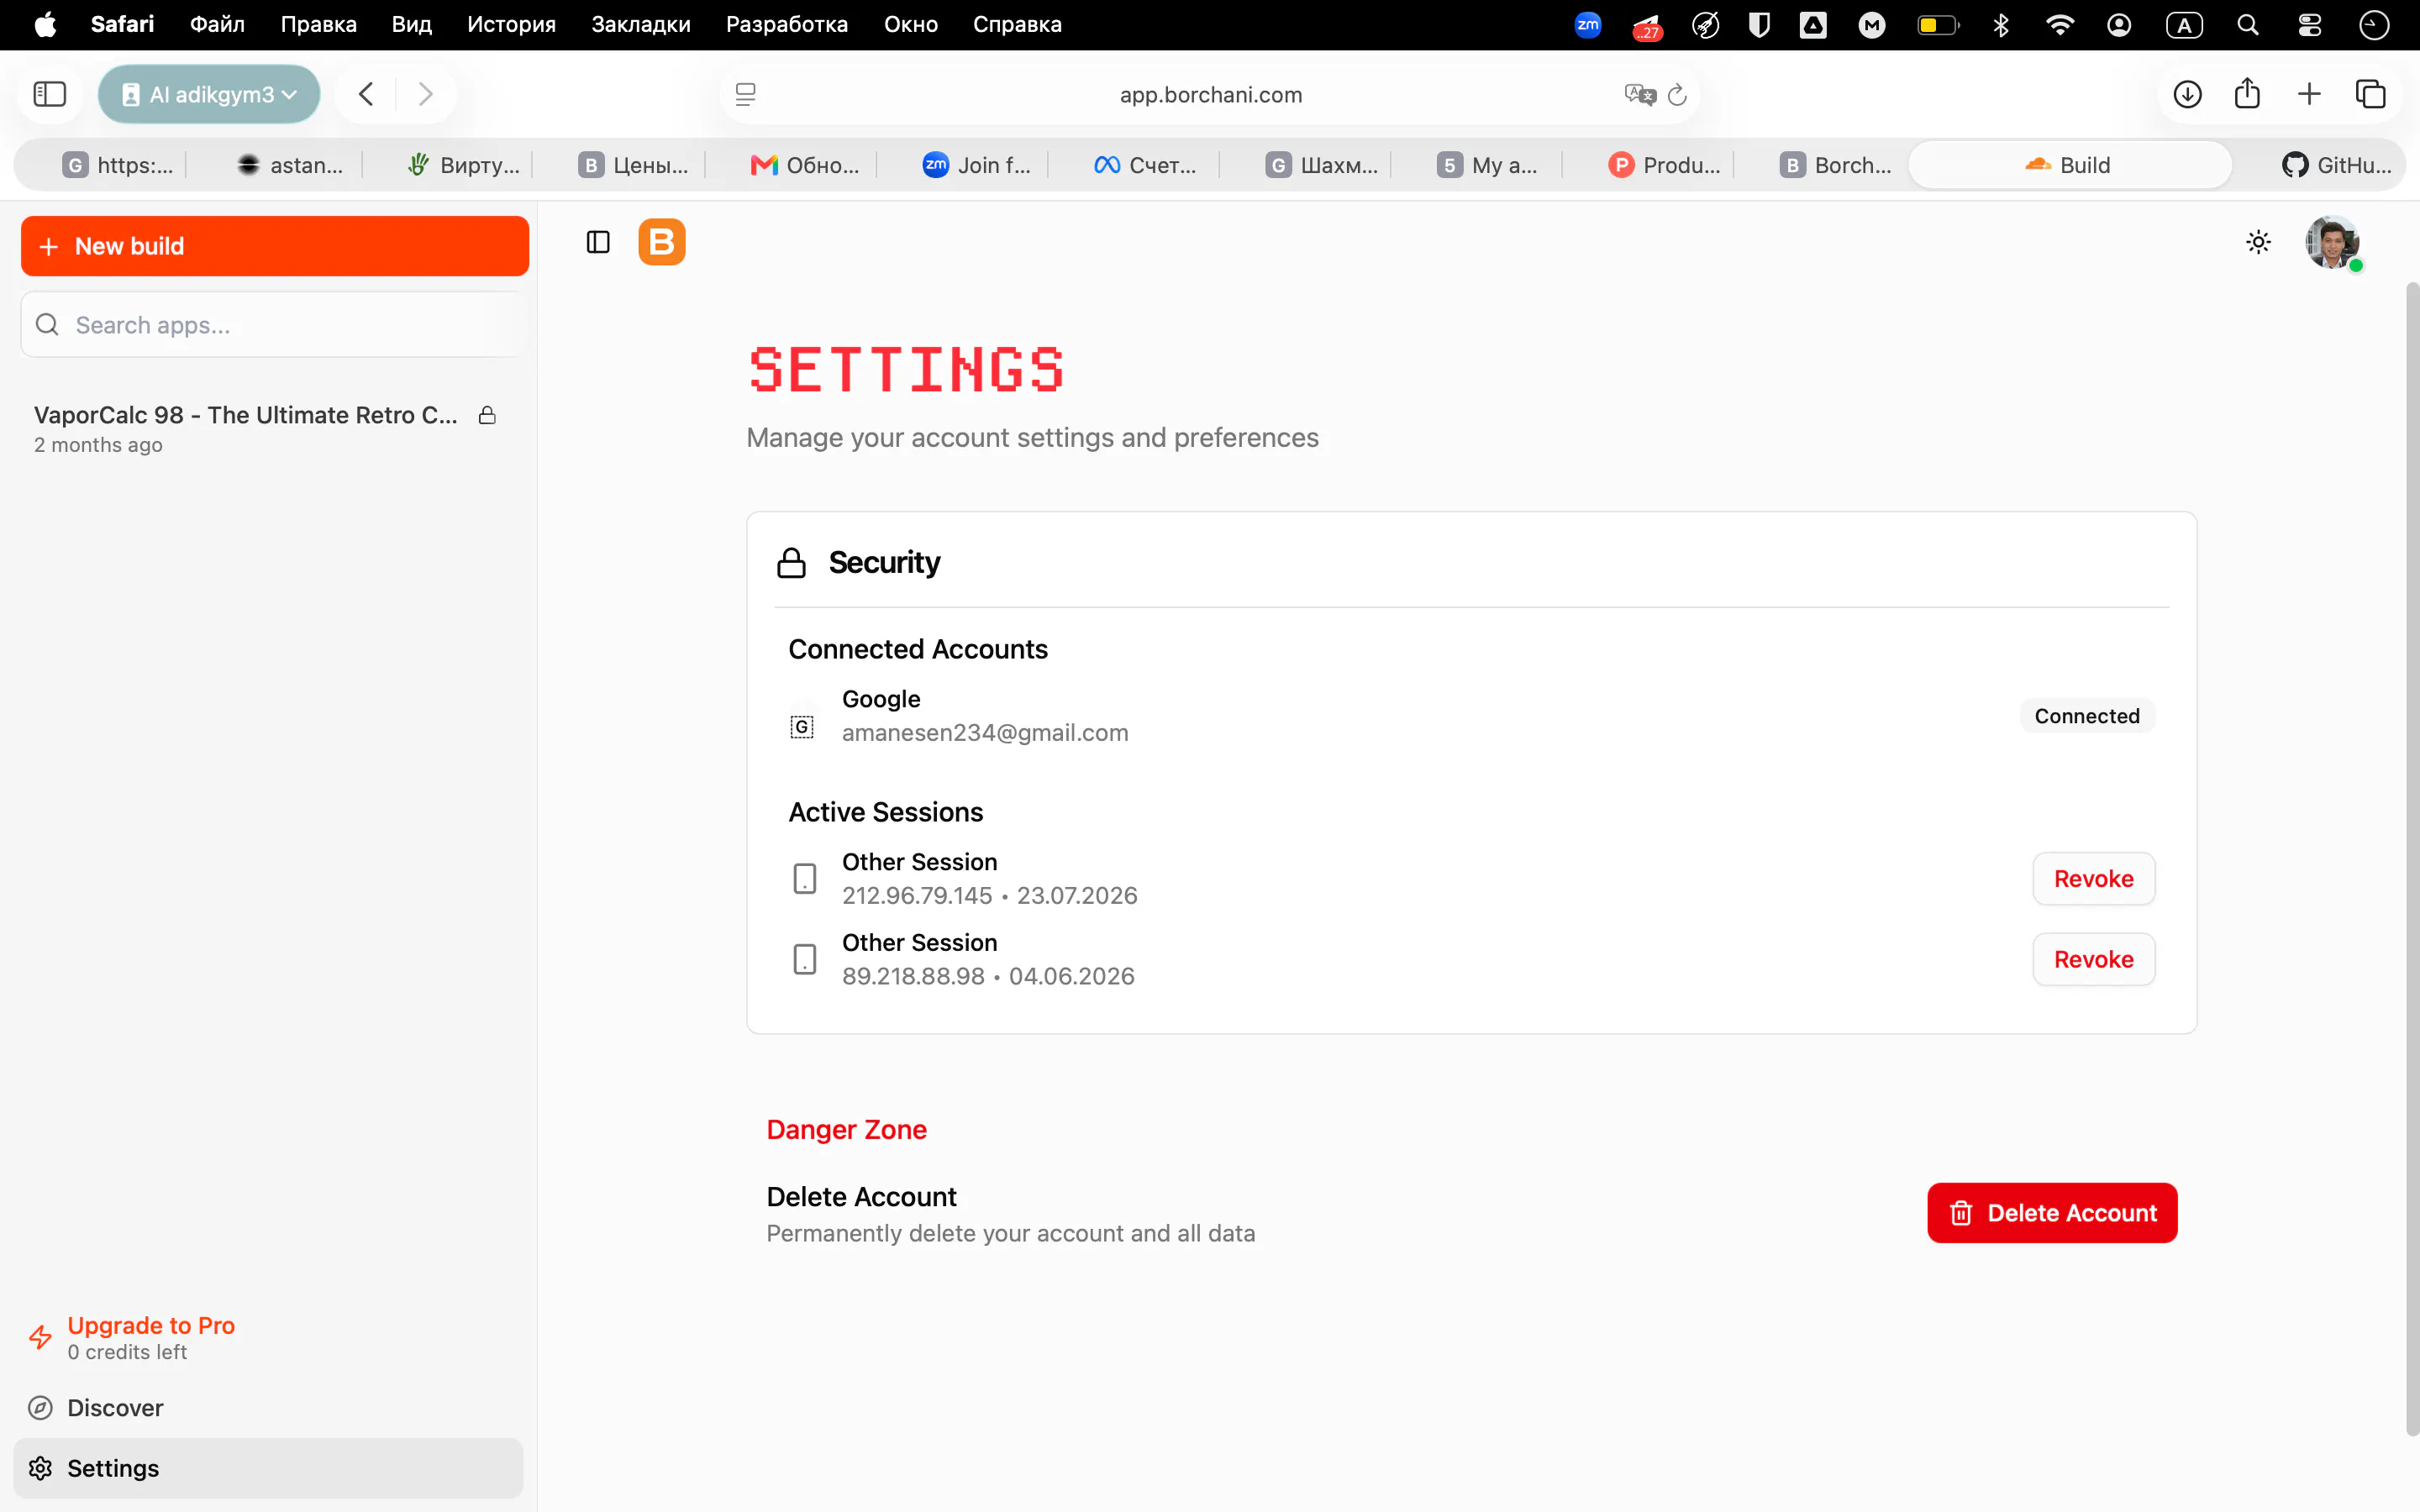Switch to the Цены... tab

point(633,165)
